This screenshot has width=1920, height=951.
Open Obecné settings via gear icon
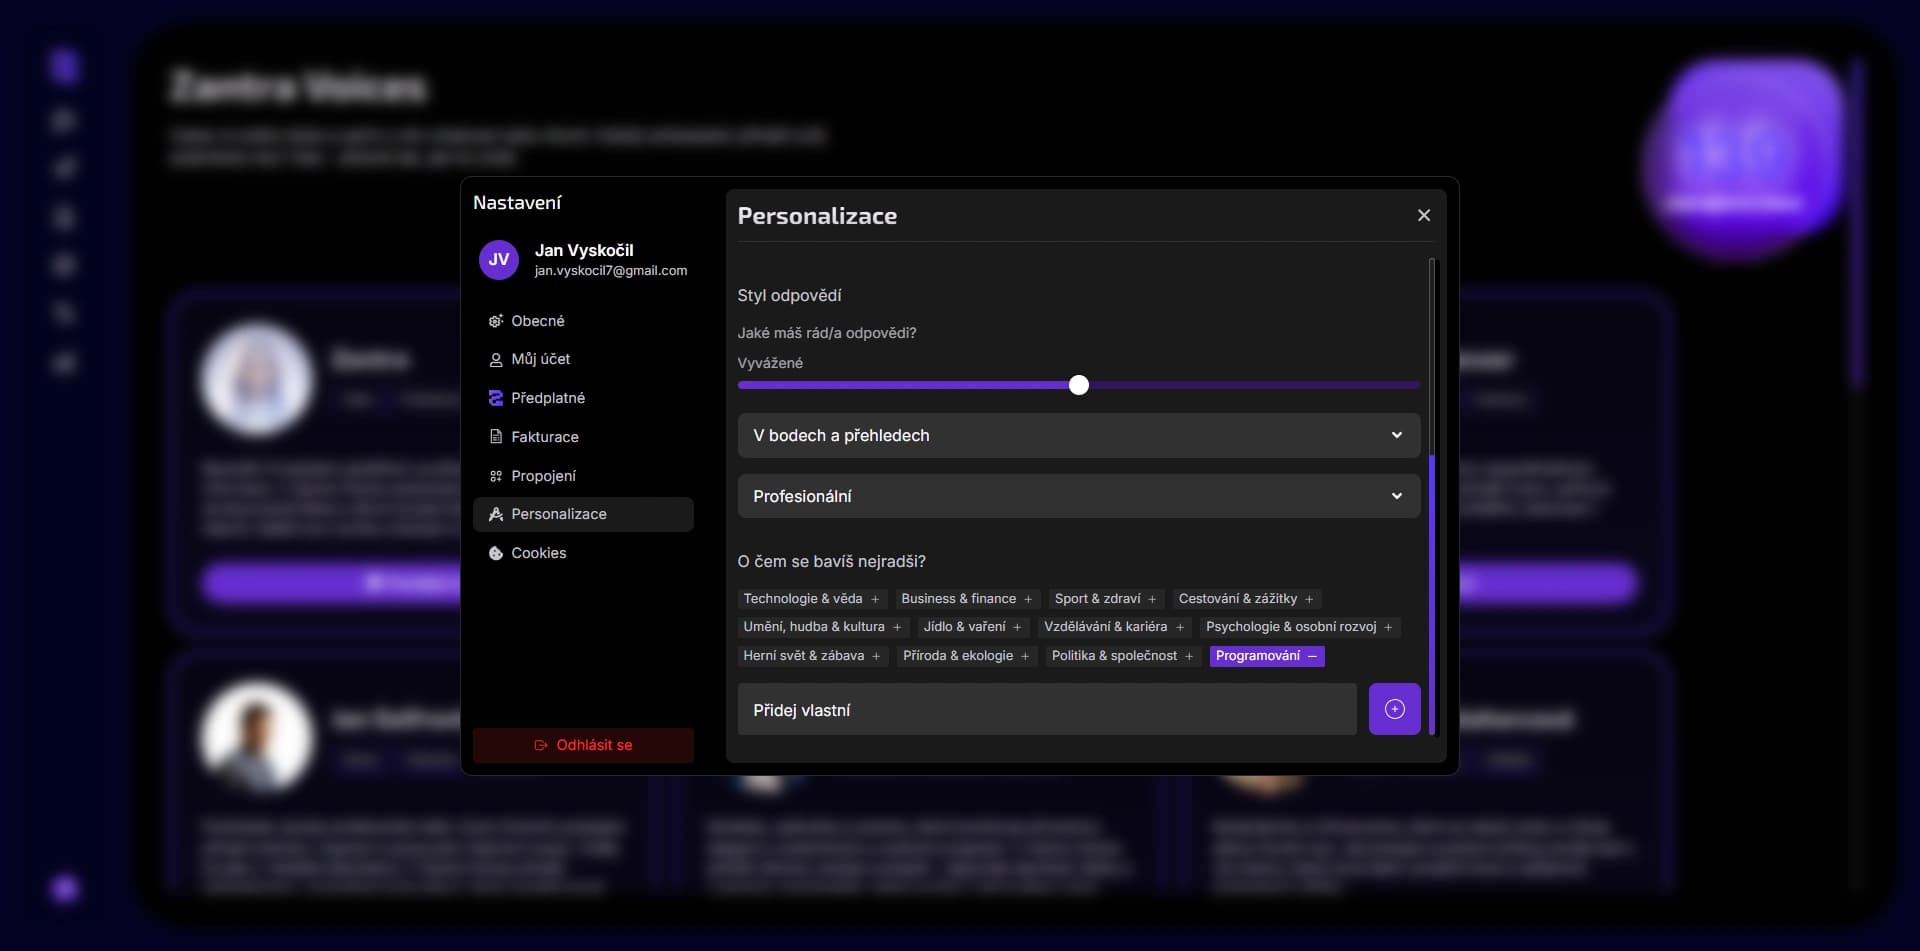[x=496, y=321]
